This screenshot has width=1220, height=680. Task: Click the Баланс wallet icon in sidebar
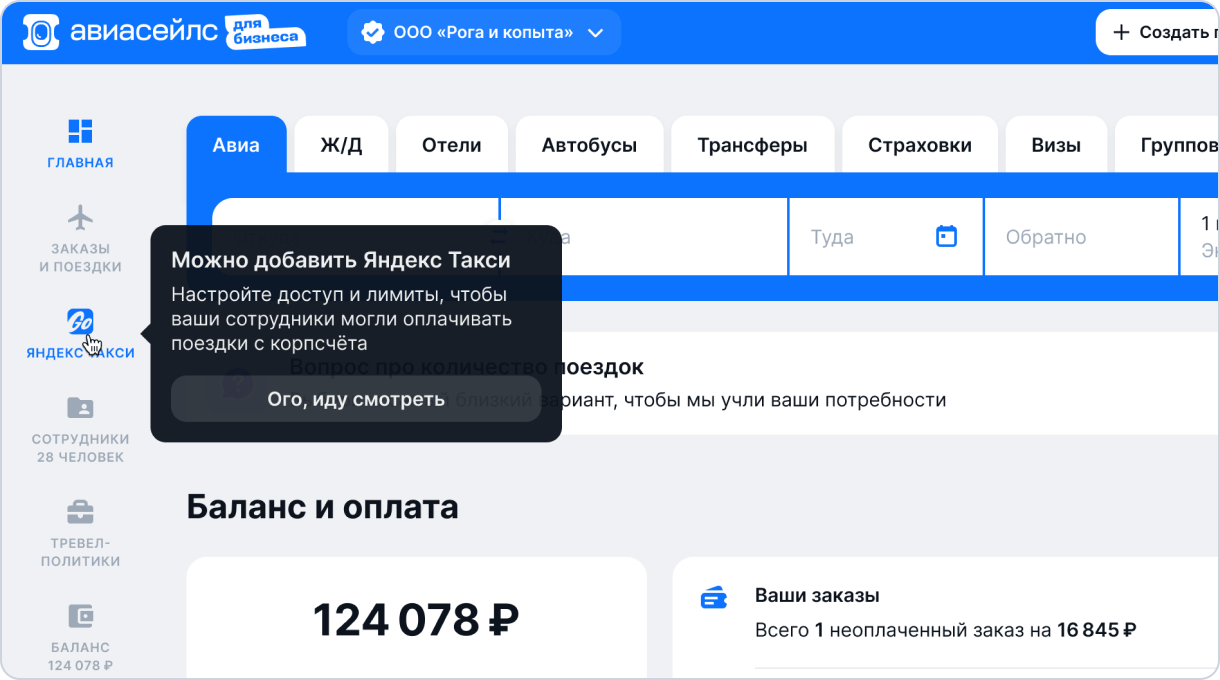80,615
